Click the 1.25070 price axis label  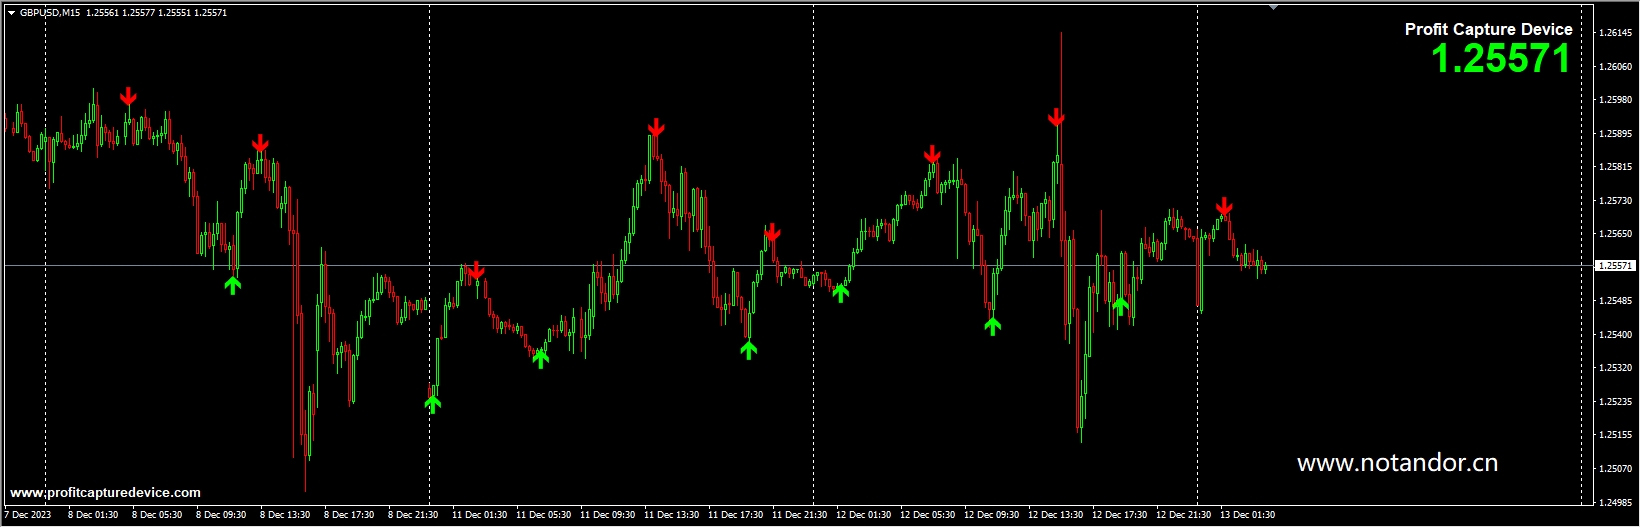(1616, 469)
